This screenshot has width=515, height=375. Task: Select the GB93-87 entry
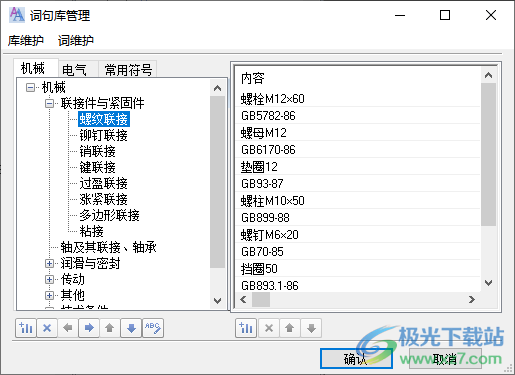pos(358,184)
